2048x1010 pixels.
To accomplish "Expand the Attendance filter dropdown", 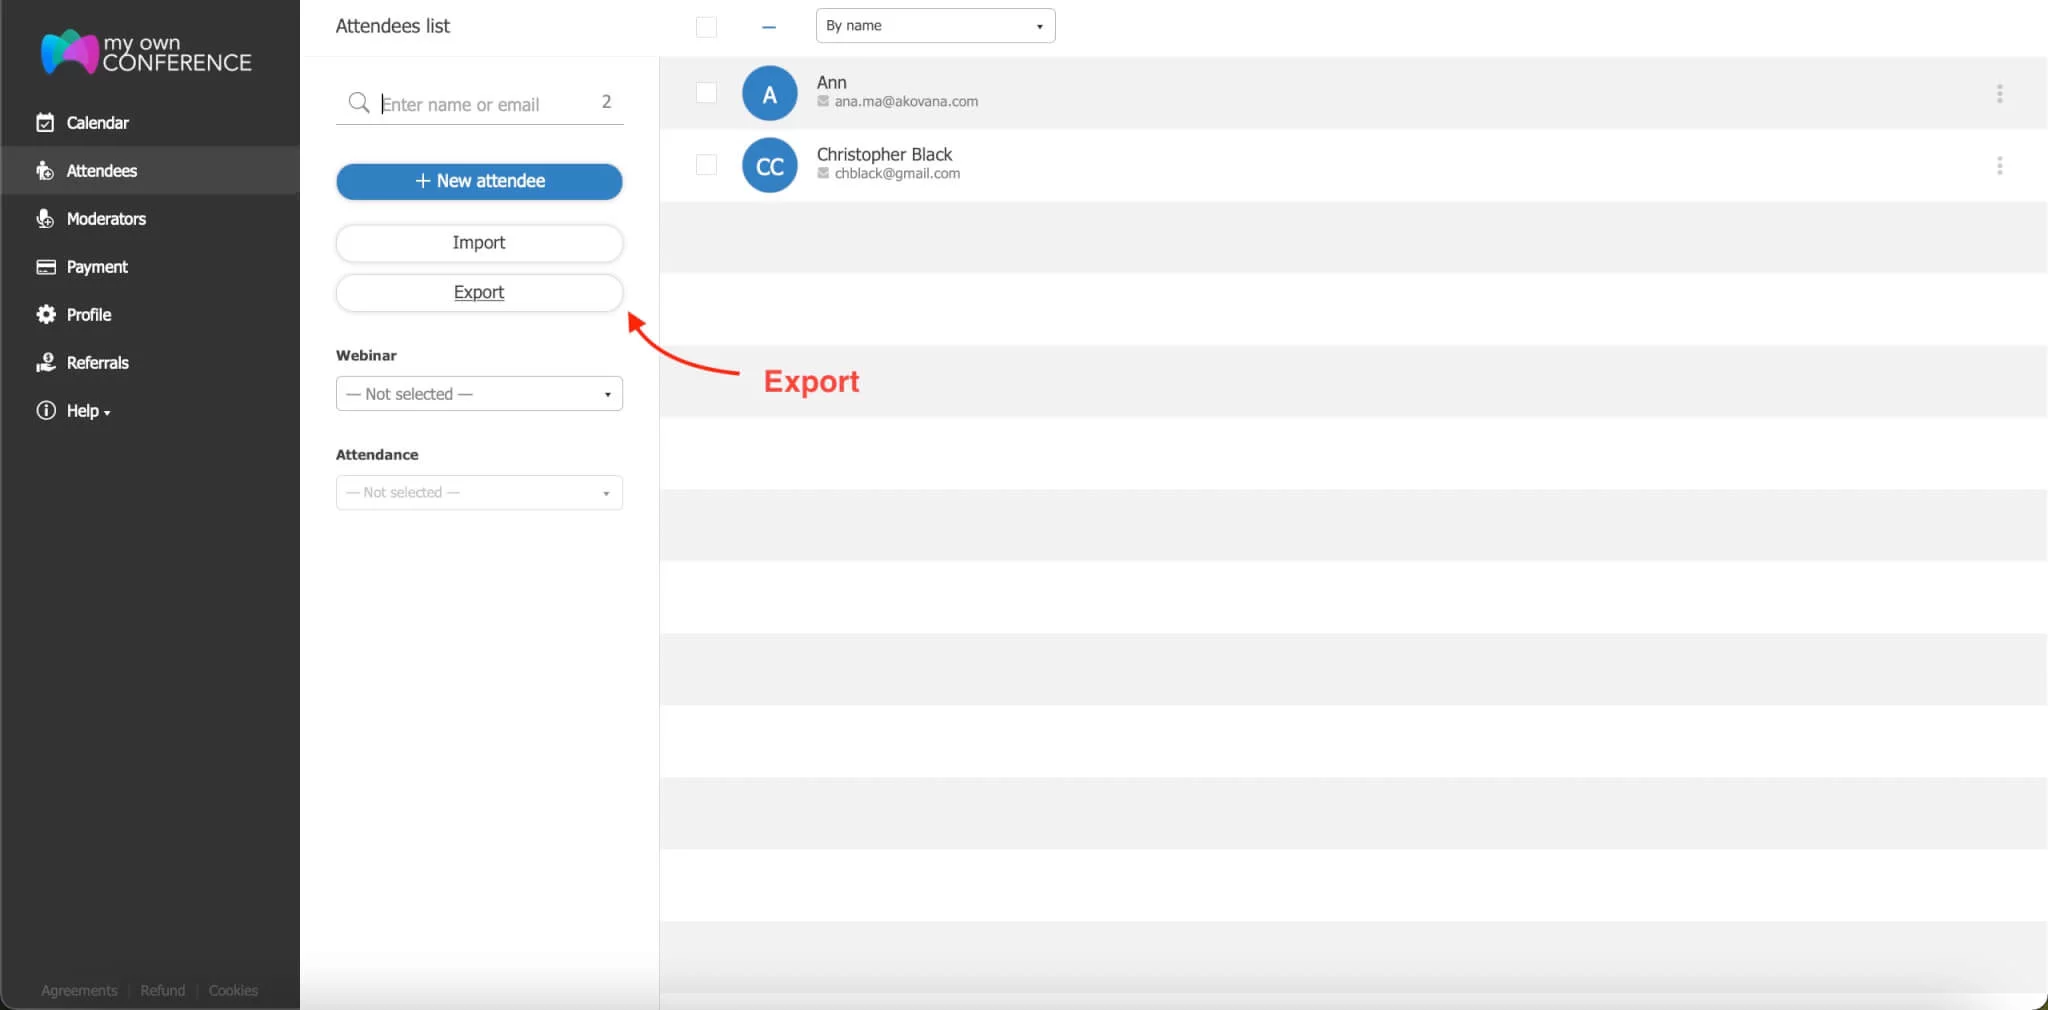I will point(479,493).
